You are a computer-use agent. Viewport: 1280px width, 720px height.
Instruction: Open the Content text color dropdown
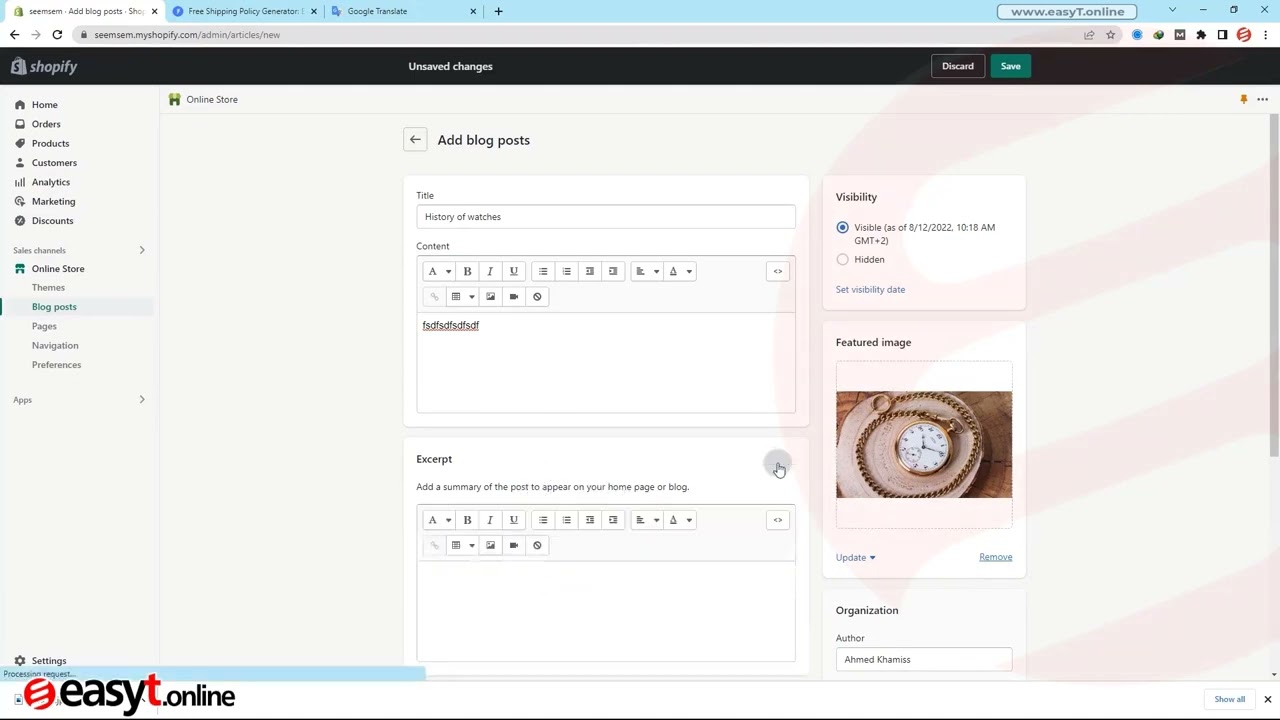pos(679,271)
